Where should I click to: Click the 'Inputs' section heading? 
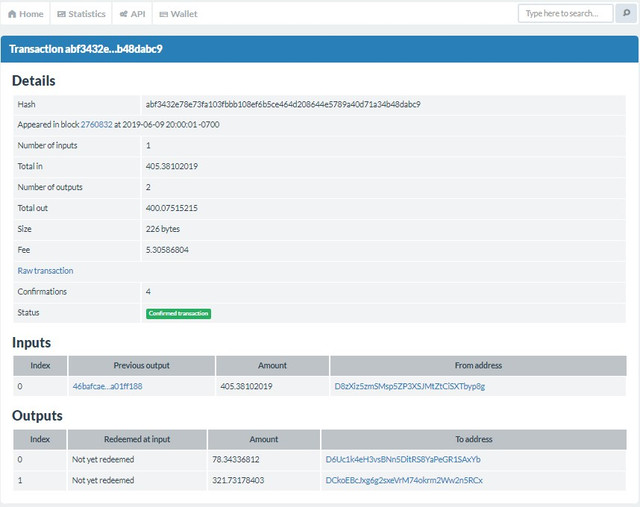pyautogui.click(x=31, y=342)
